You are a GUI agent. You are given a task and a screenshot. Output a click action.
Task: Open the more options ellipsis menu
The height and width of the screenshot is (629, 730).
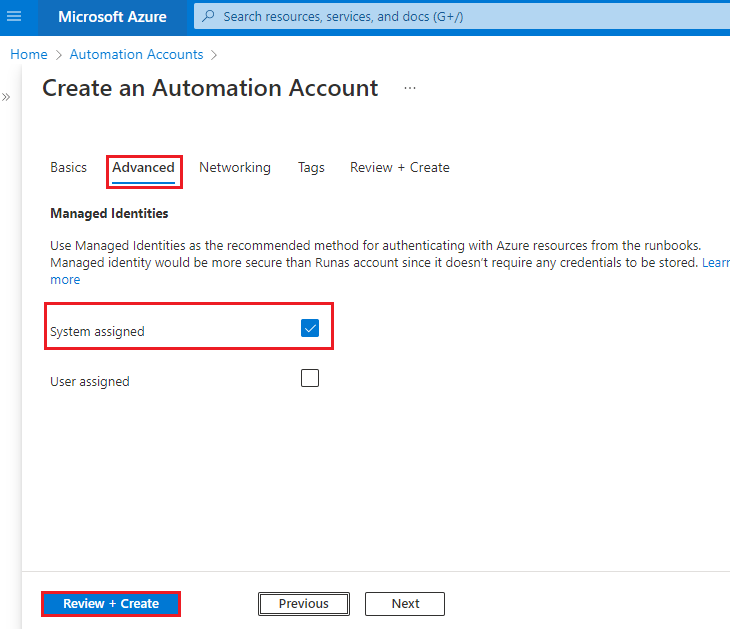[409, 88]
